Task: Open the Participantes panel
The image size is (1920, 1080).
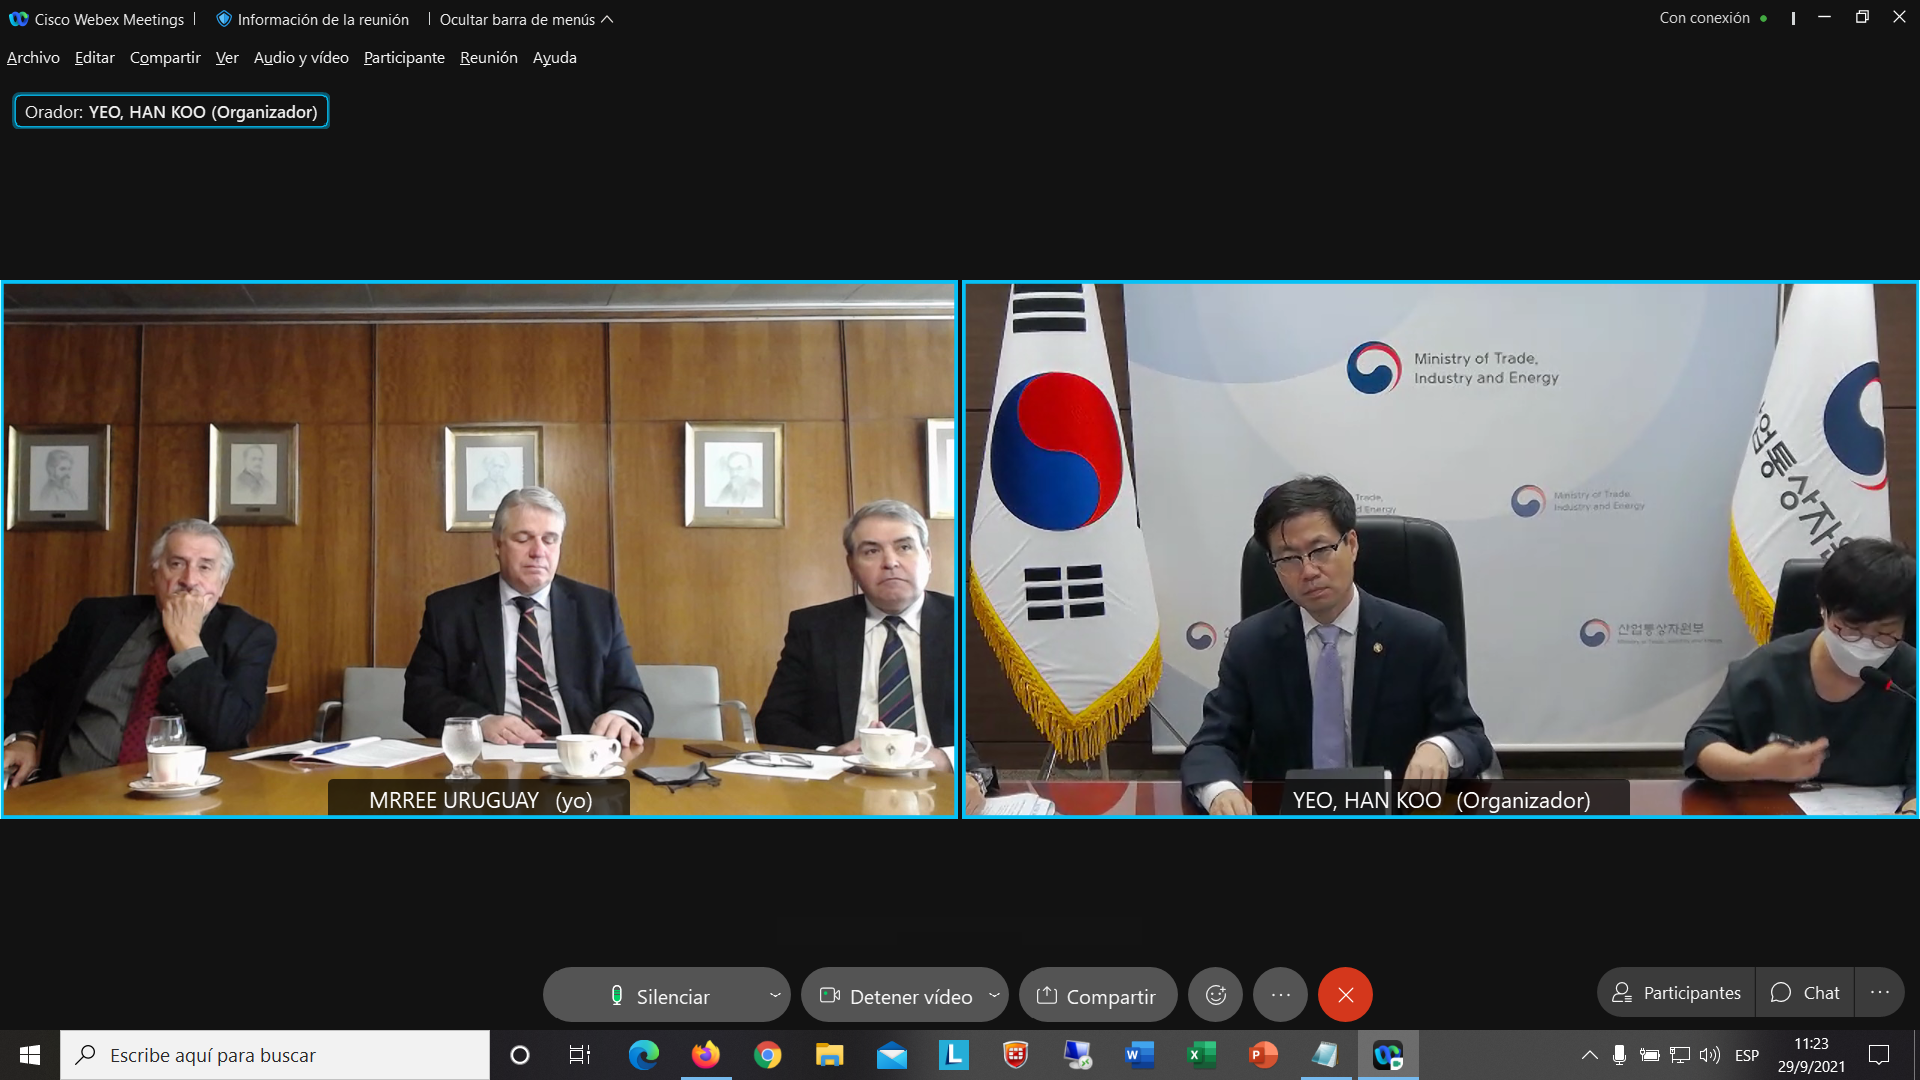Action: point(1677,993)
